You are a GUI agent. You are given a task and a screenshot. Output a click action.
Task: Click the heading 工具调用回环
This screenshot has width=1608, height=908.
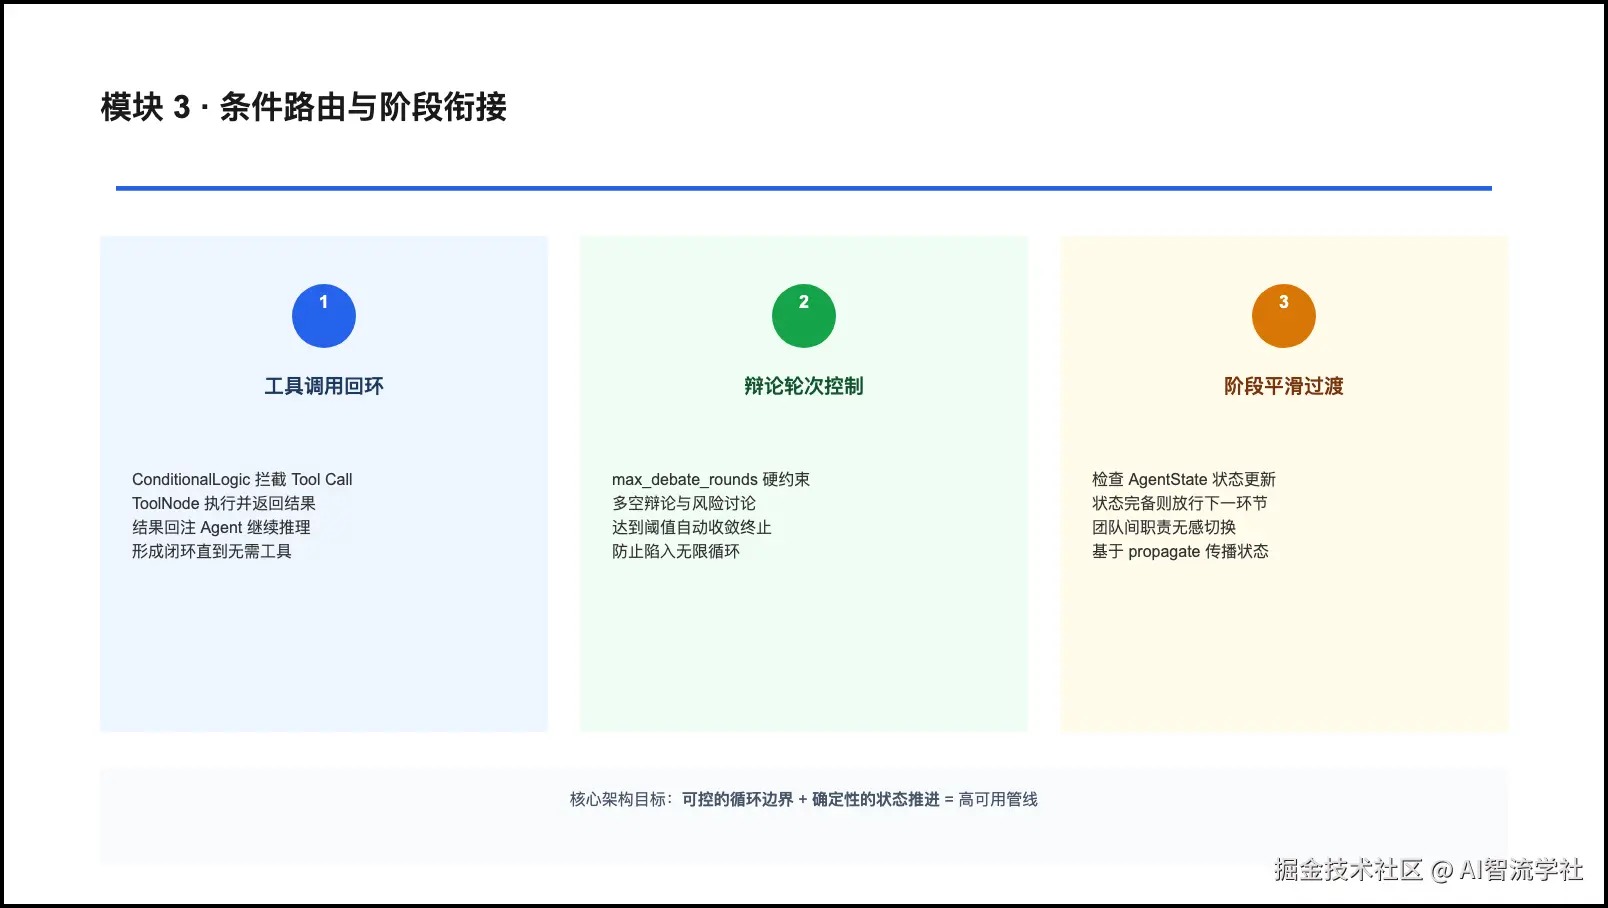coord(324,386)
